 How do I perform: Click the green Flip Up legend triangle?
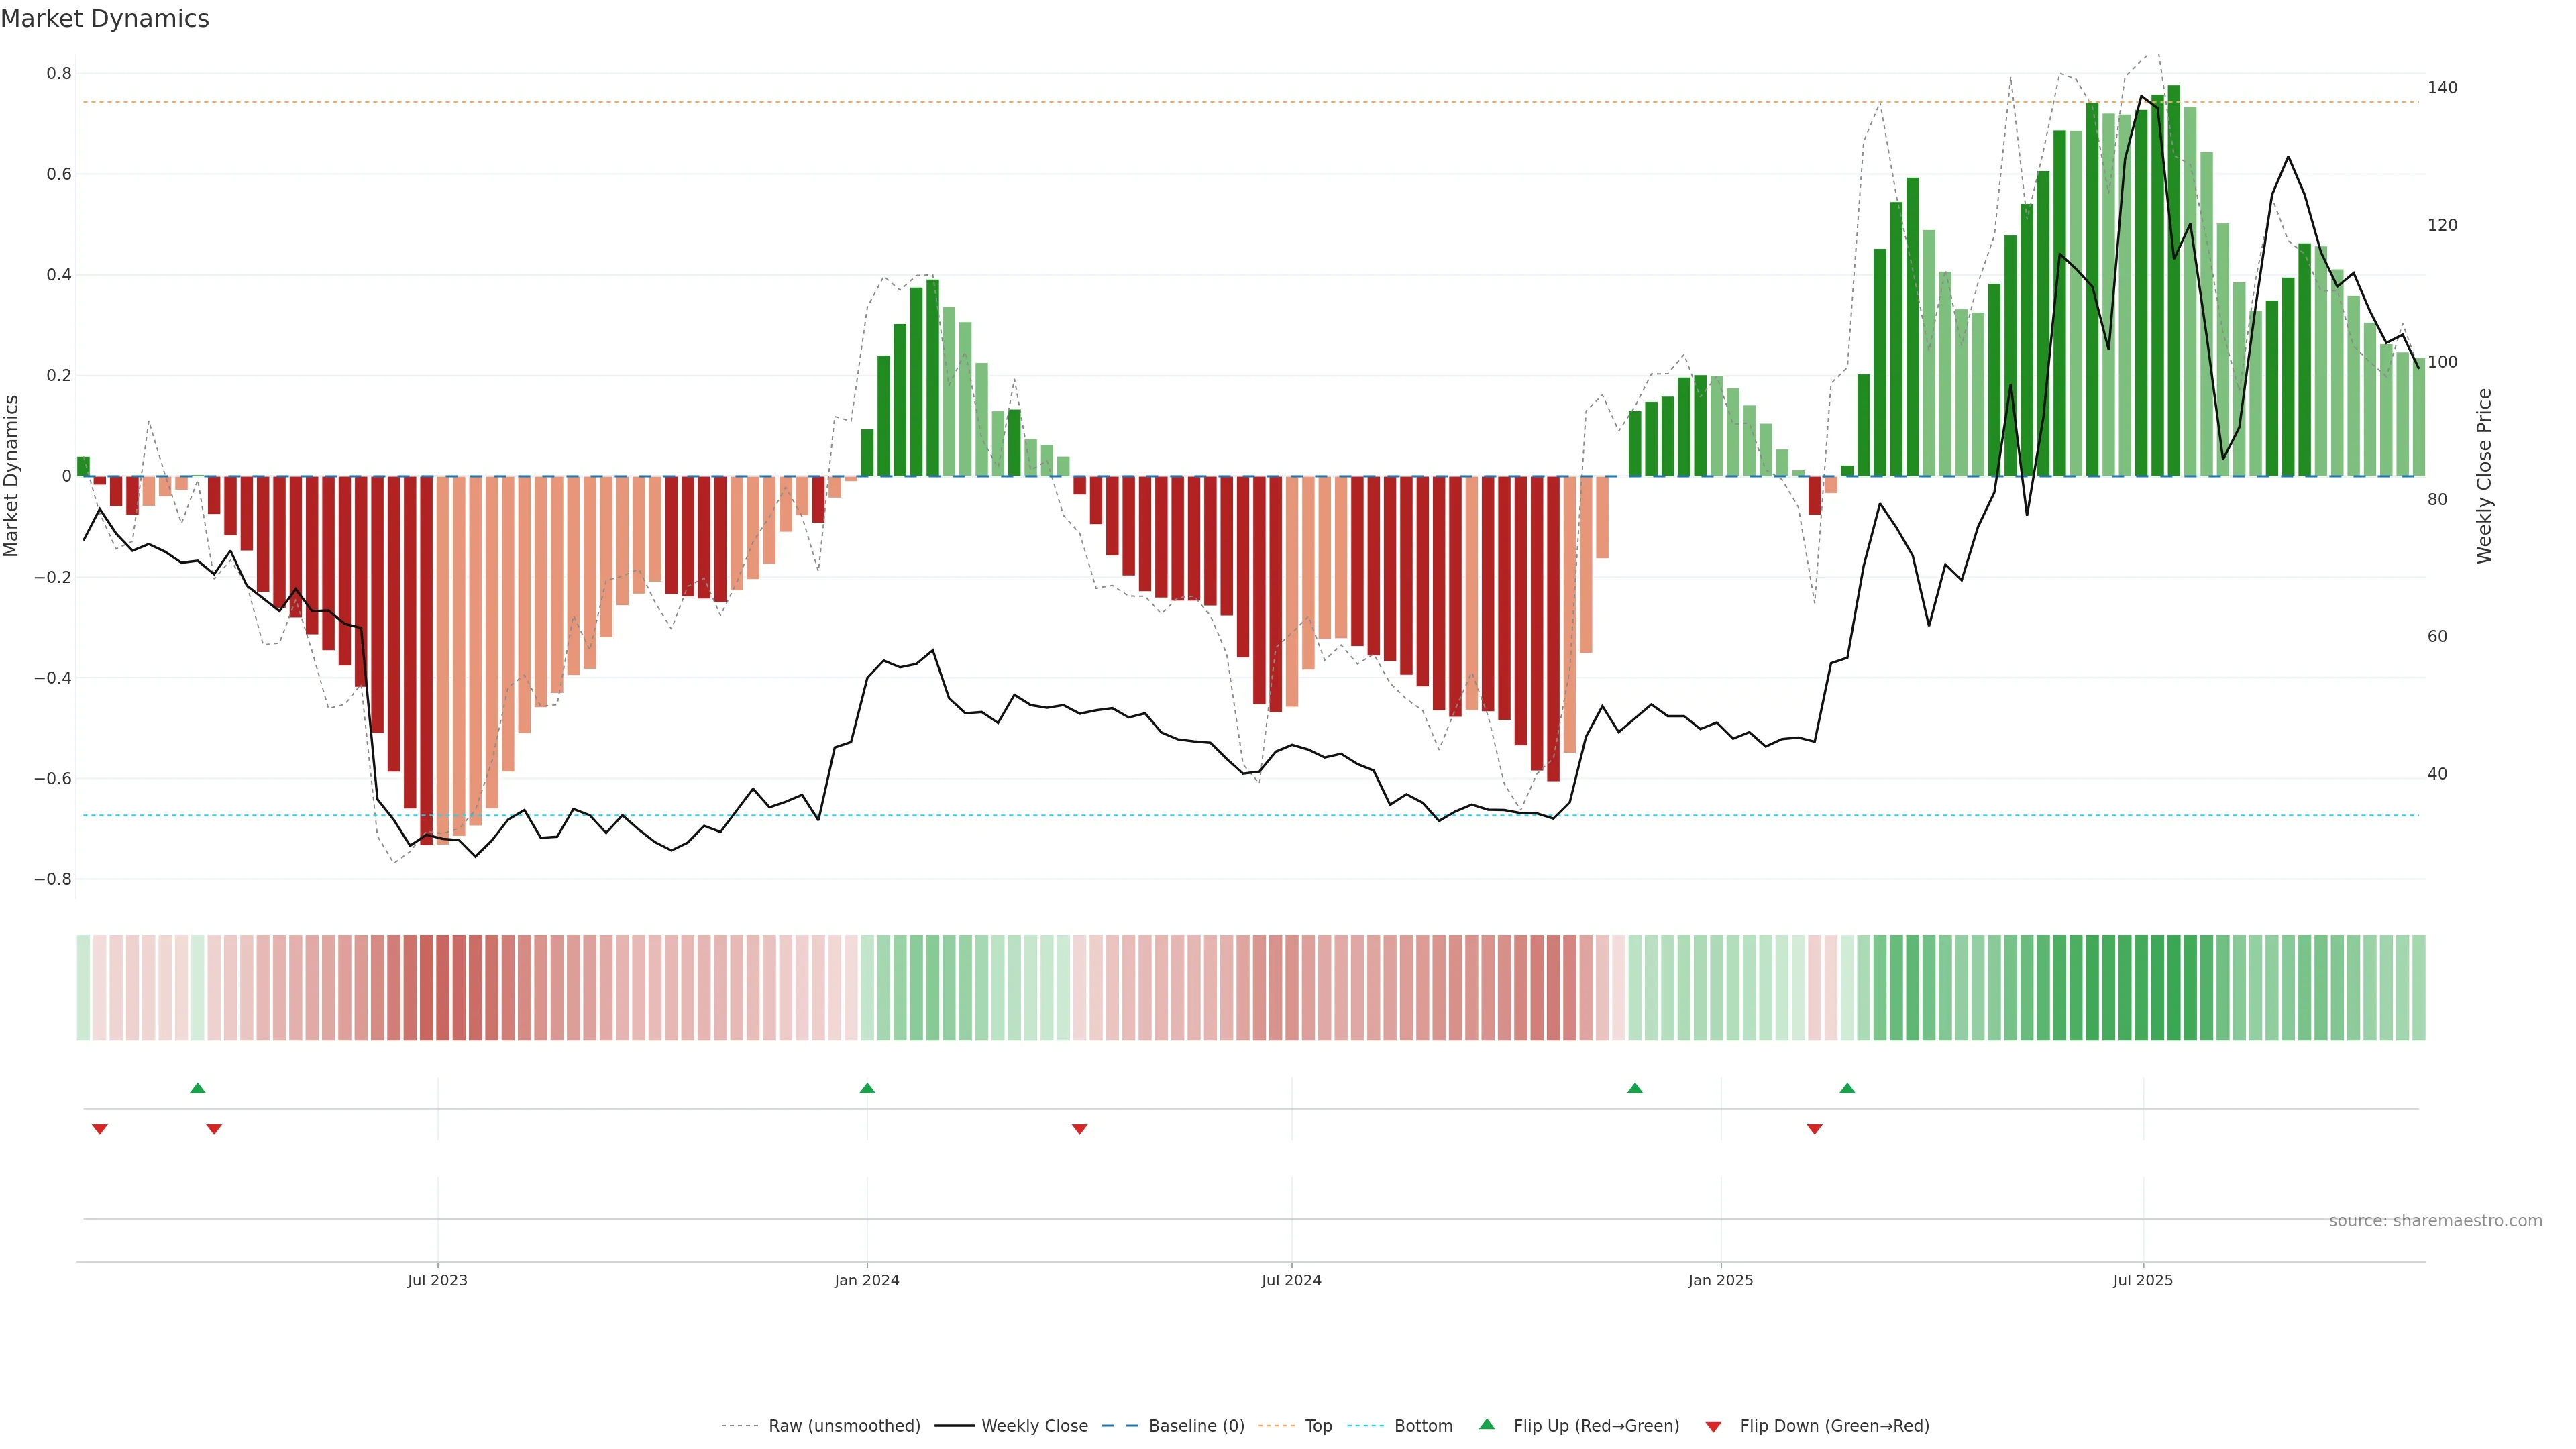[1487, 1424]
